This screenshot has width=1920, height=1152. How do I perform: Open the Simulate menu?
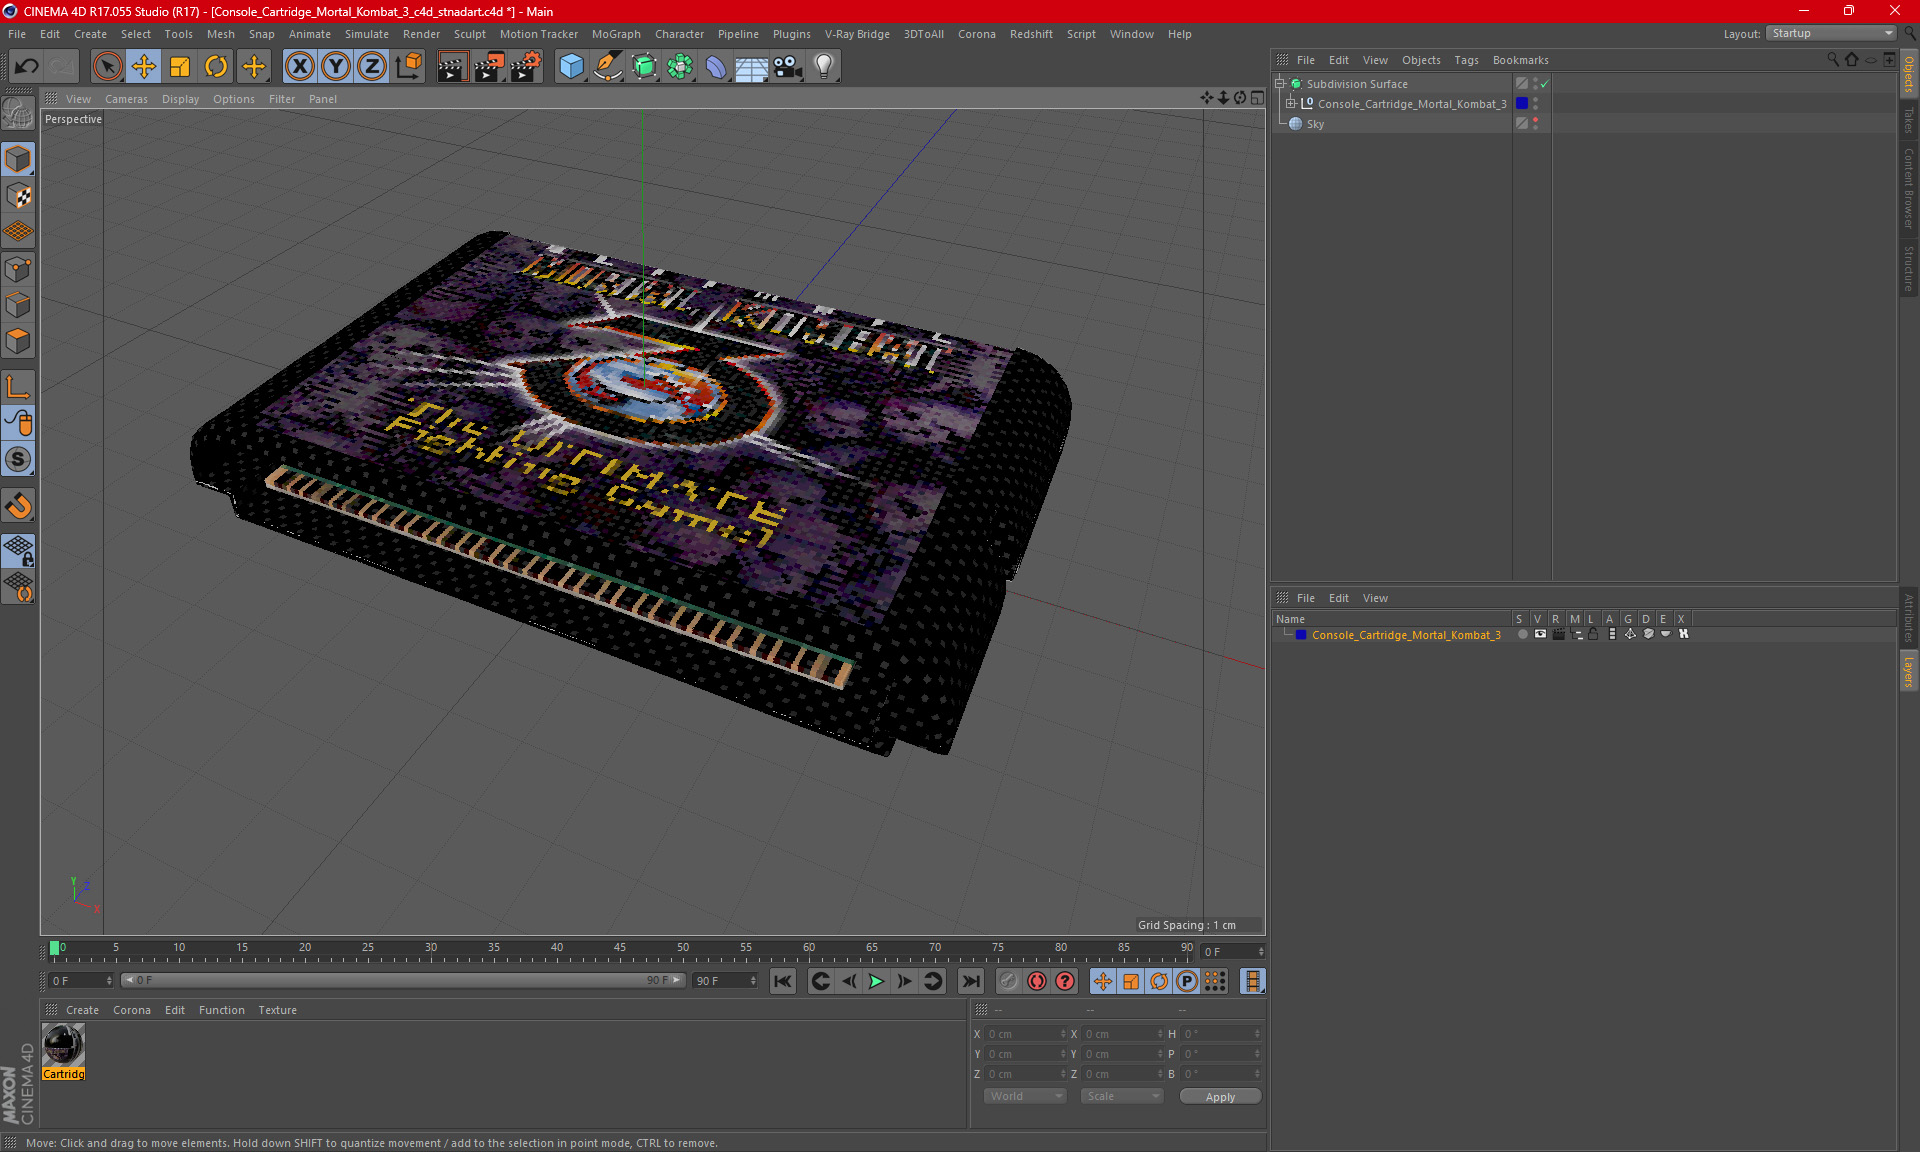coord(367,34)
